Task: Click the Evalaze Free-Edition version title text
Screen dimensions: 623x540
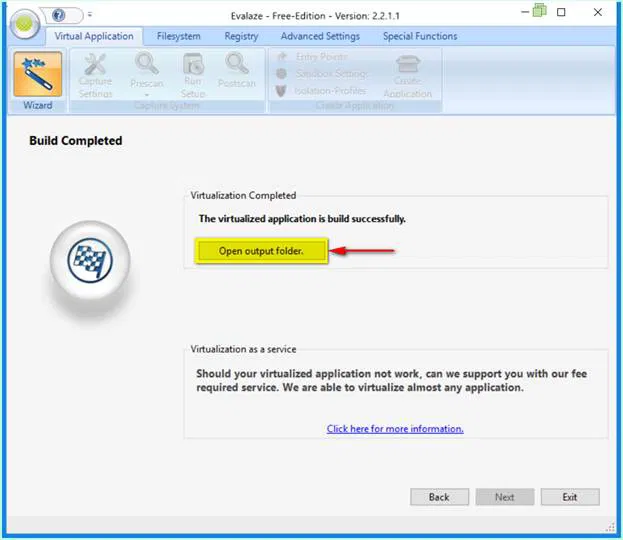Action: 315,16
